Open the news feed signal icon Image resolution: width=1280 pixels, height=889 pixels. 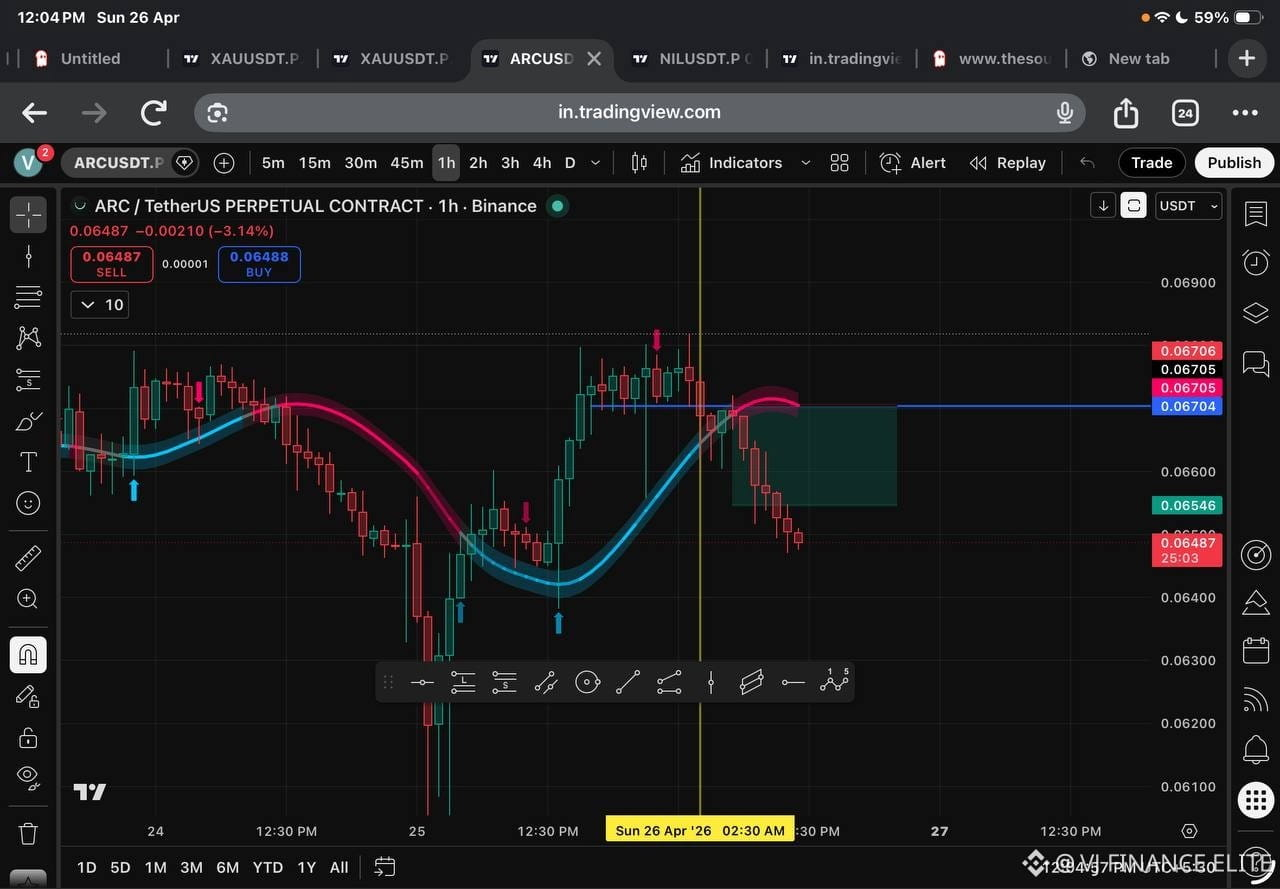tap(1256, 699)
